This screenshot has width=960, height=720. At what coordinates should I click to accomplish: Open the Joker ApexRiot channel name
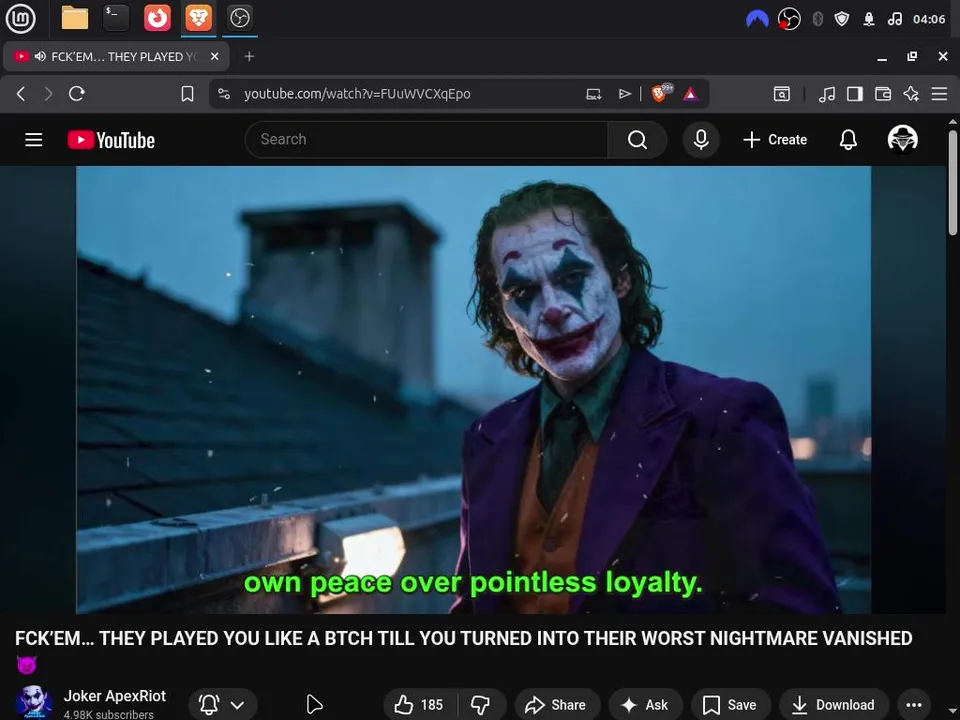point(114,696)
